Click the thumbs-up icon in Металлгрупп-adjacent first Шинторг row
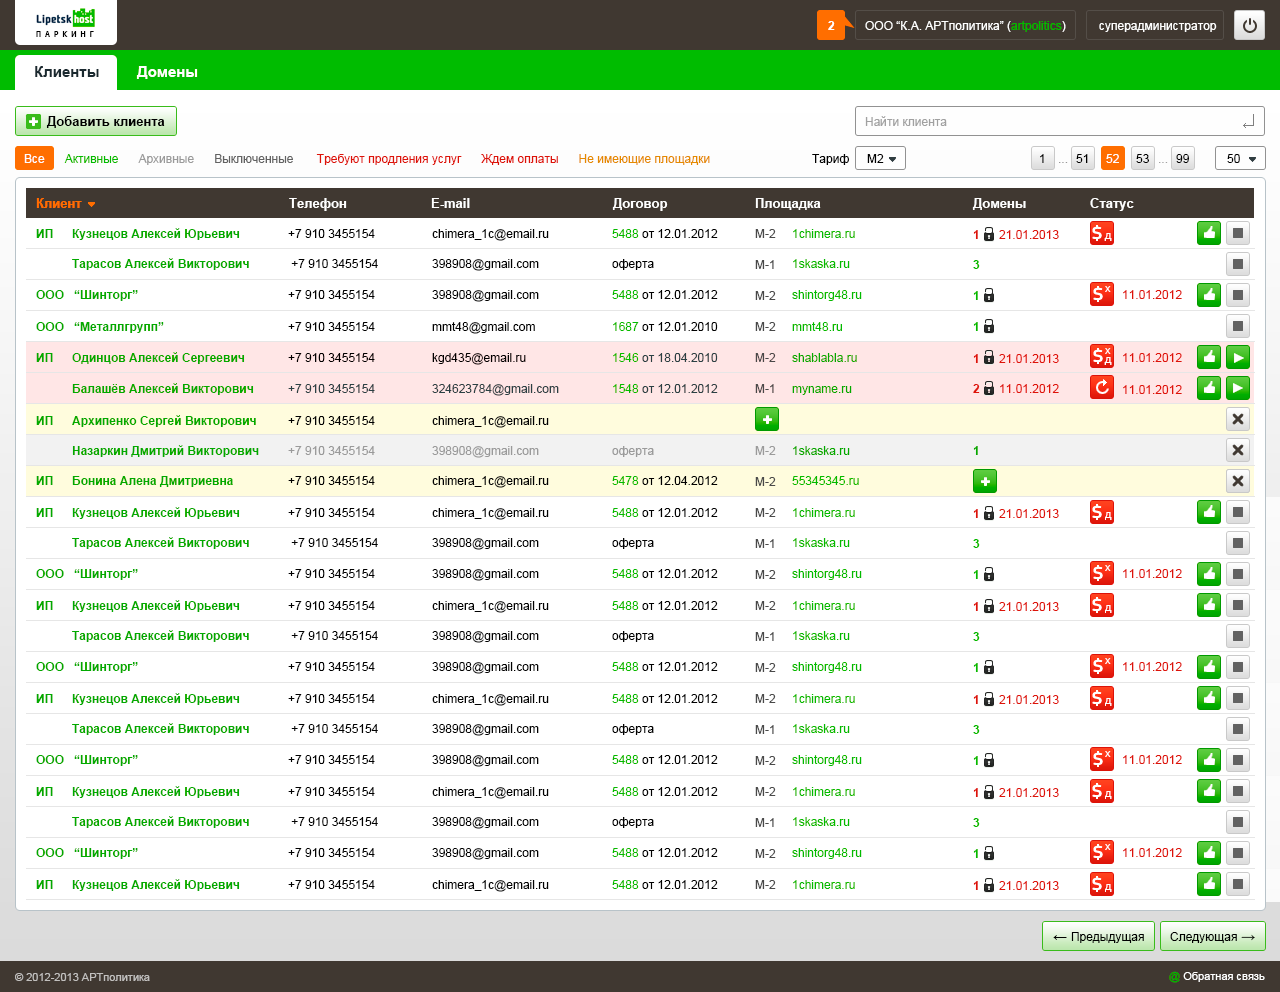This screenshot has width=1280, height=992. [1209, 295]
